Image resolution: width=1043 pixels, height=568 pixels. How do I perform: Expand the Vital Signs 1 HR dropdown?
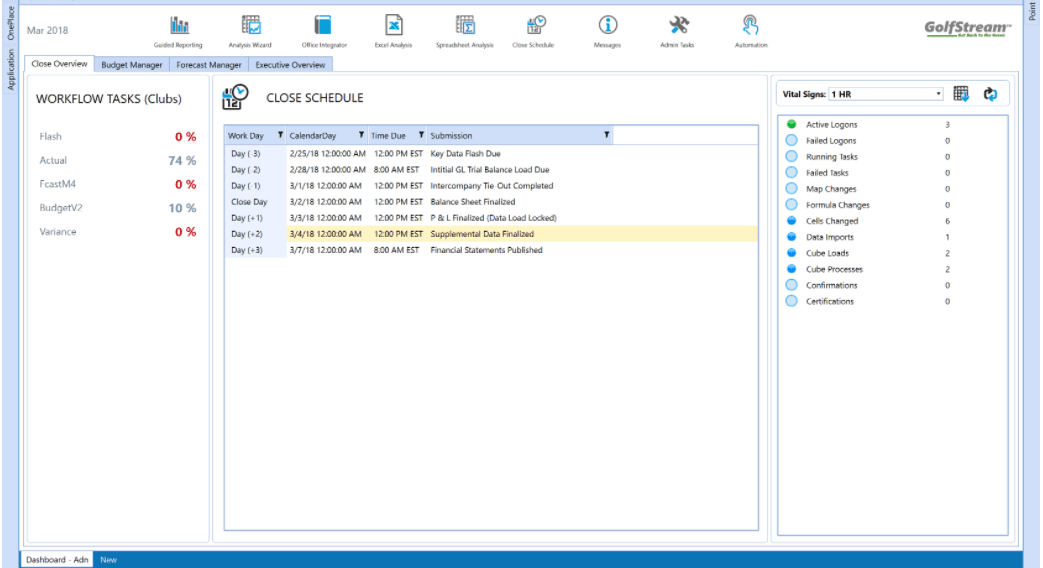[938, 94]
